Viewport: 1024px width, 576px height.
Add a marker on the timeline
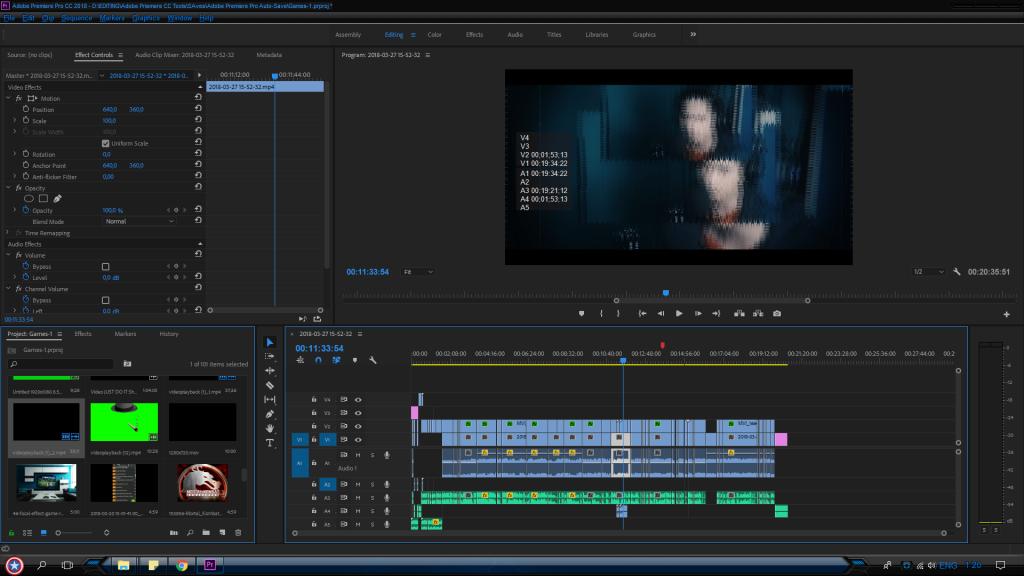[x=355, y=360]
